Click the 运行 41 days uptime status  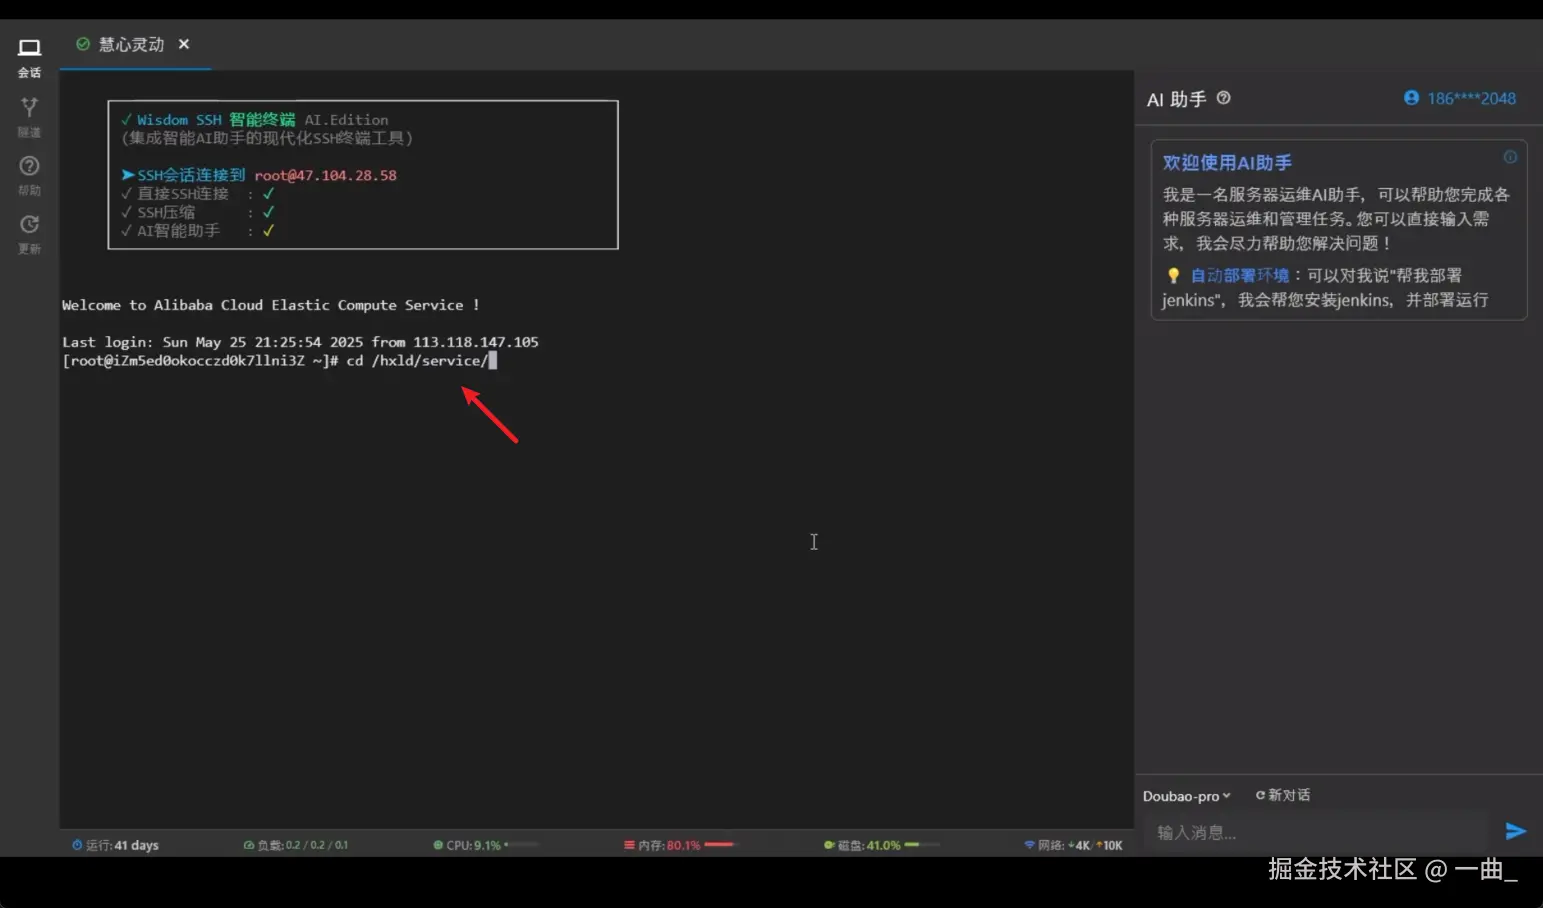[x=115, y=845]
